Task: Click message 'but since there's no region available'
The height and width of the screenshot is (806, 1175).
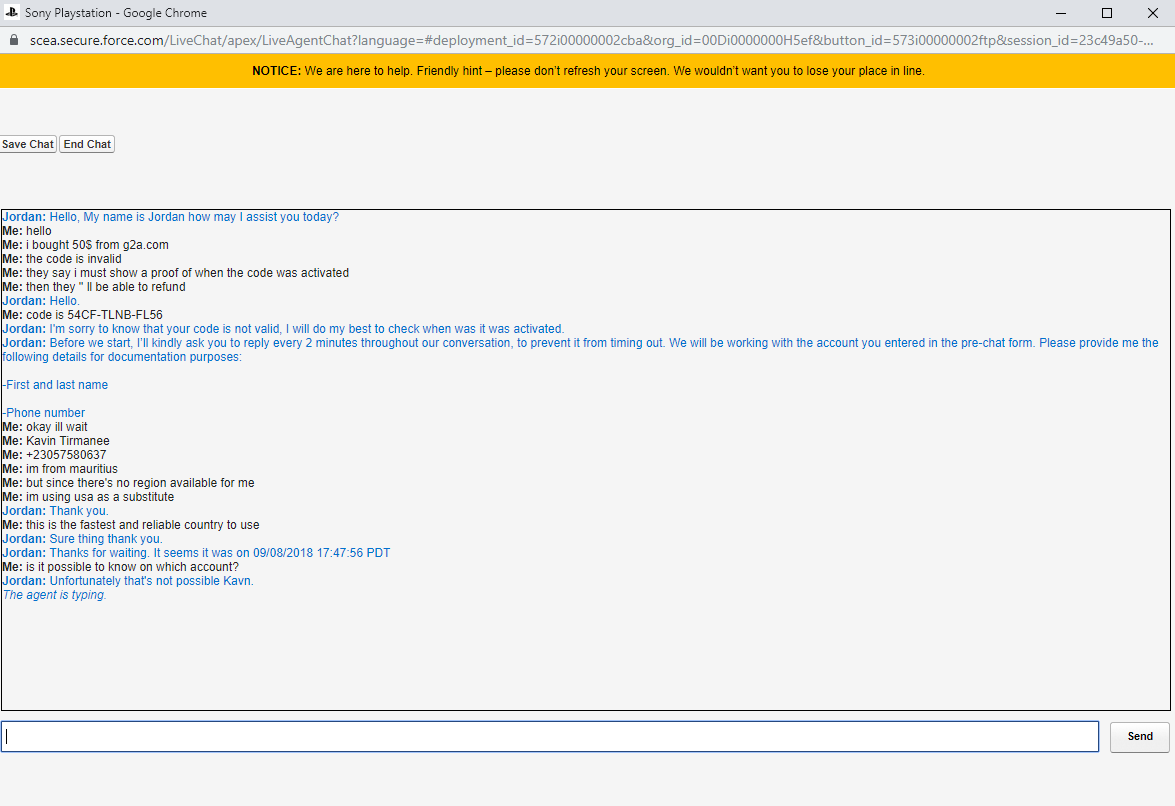Action: (128, 483)
